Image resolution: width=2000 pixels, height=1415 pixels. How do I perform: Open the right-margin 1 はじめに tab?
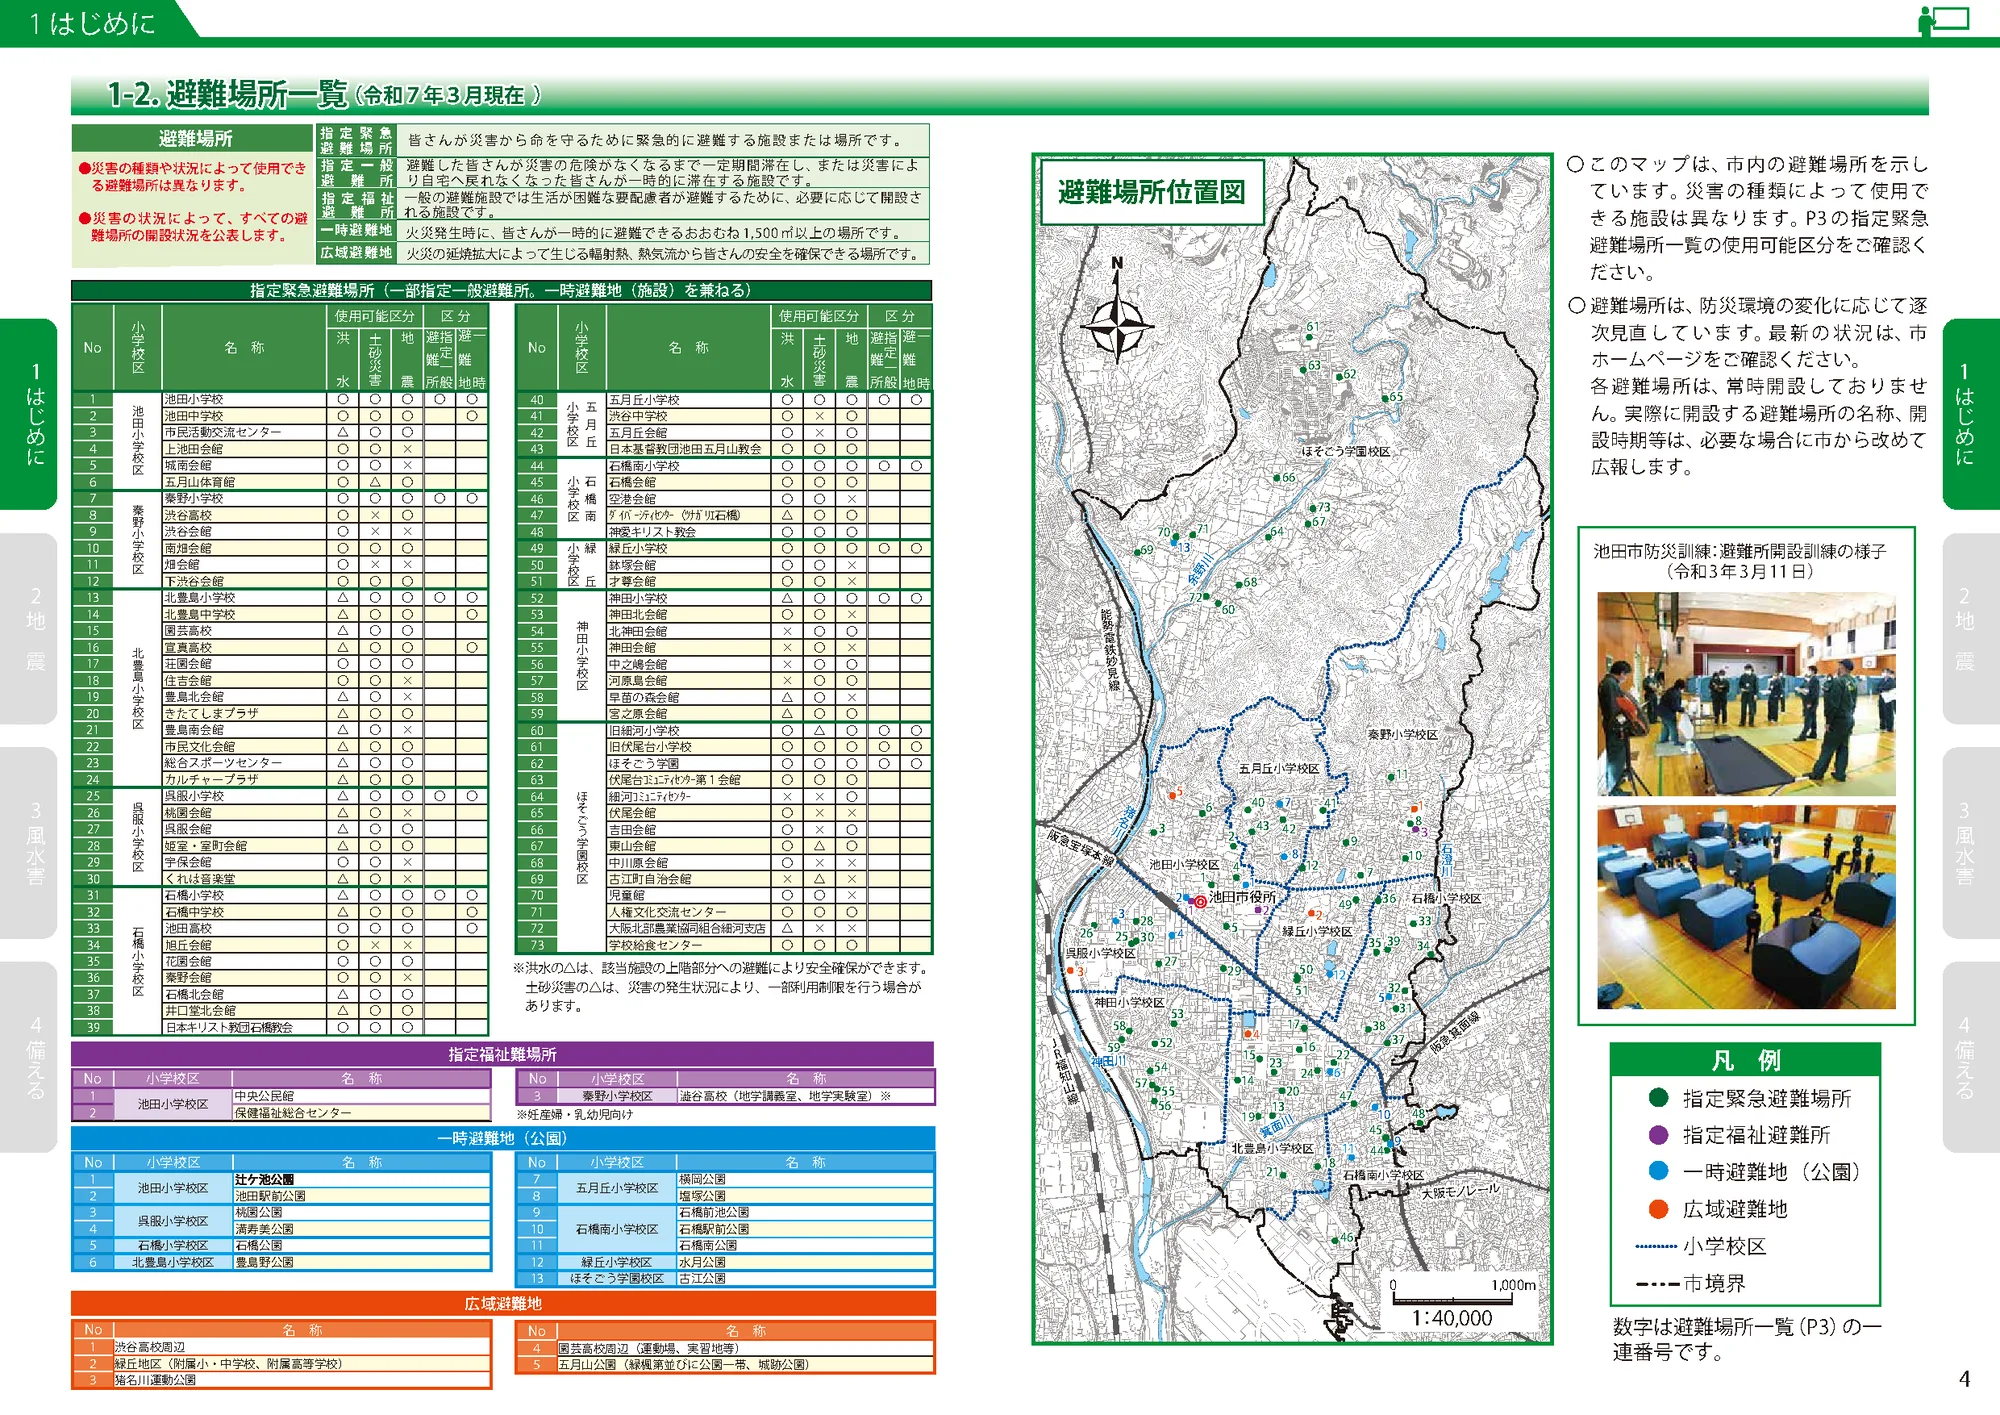pyautogui.click(x=1971, y=414)
